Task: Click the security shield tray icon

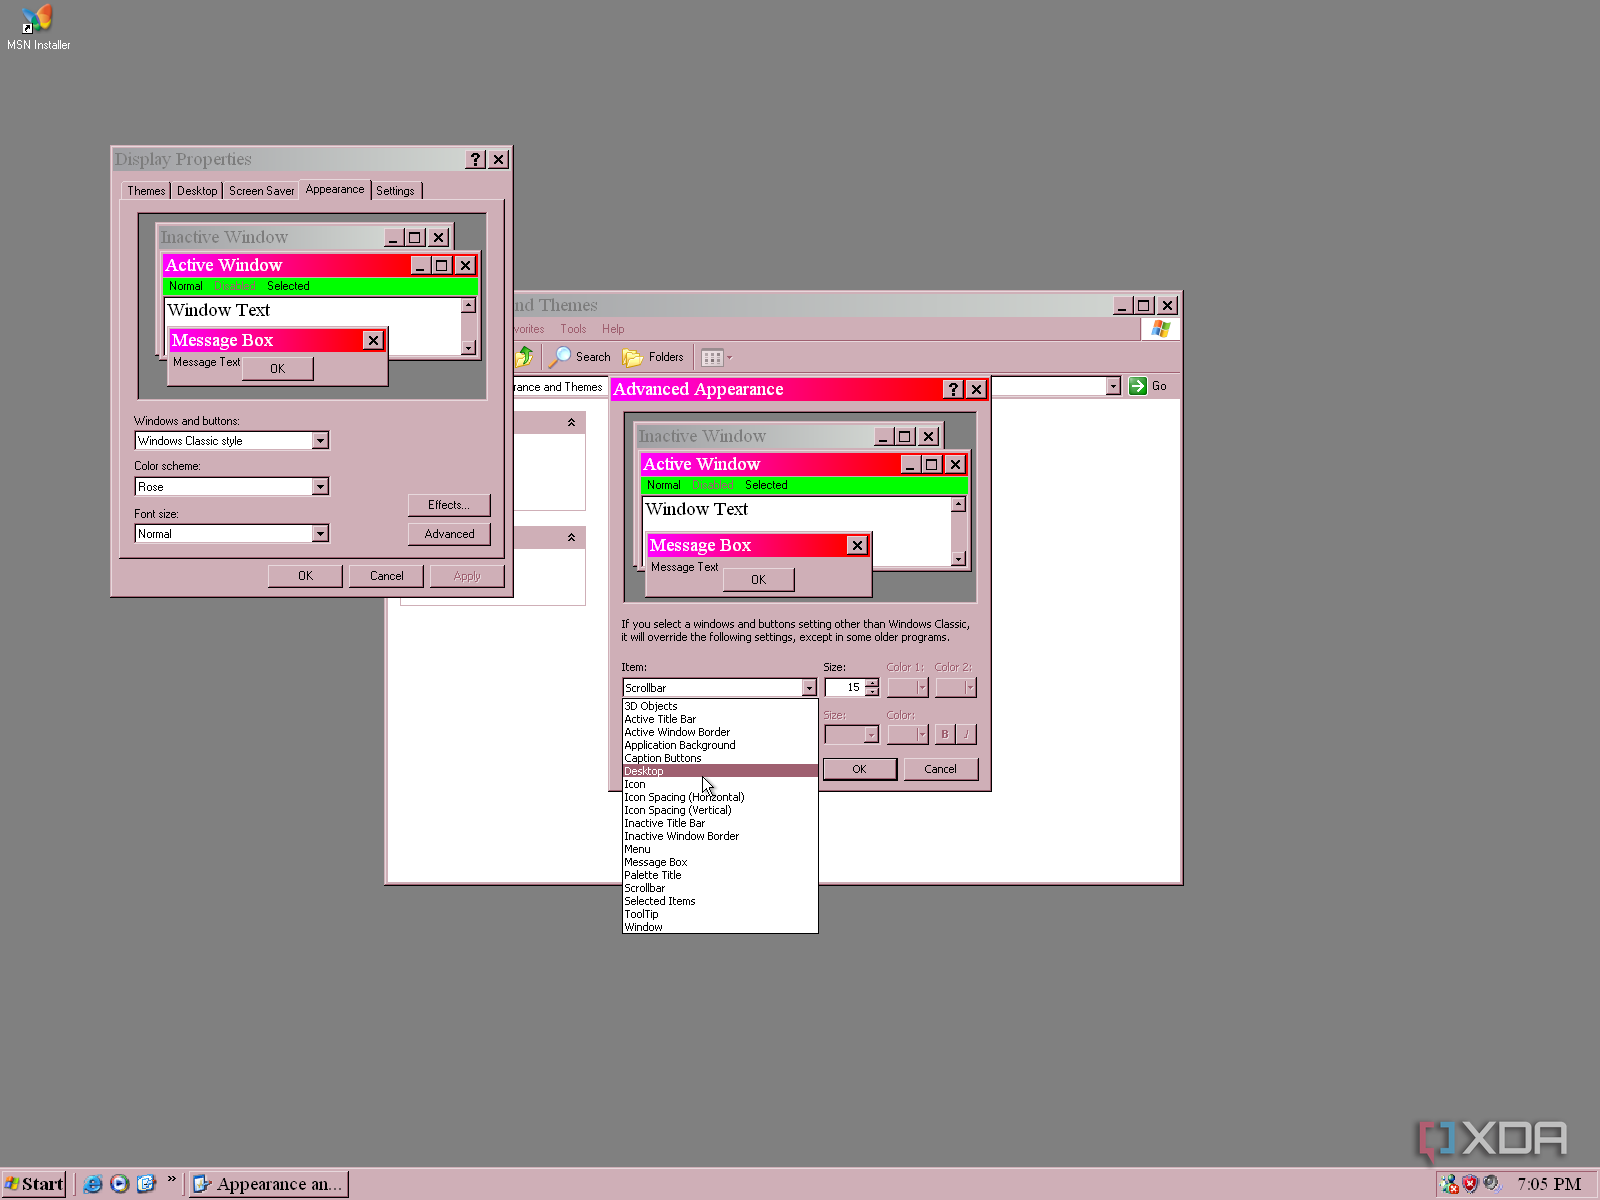Action: 1470,1184
